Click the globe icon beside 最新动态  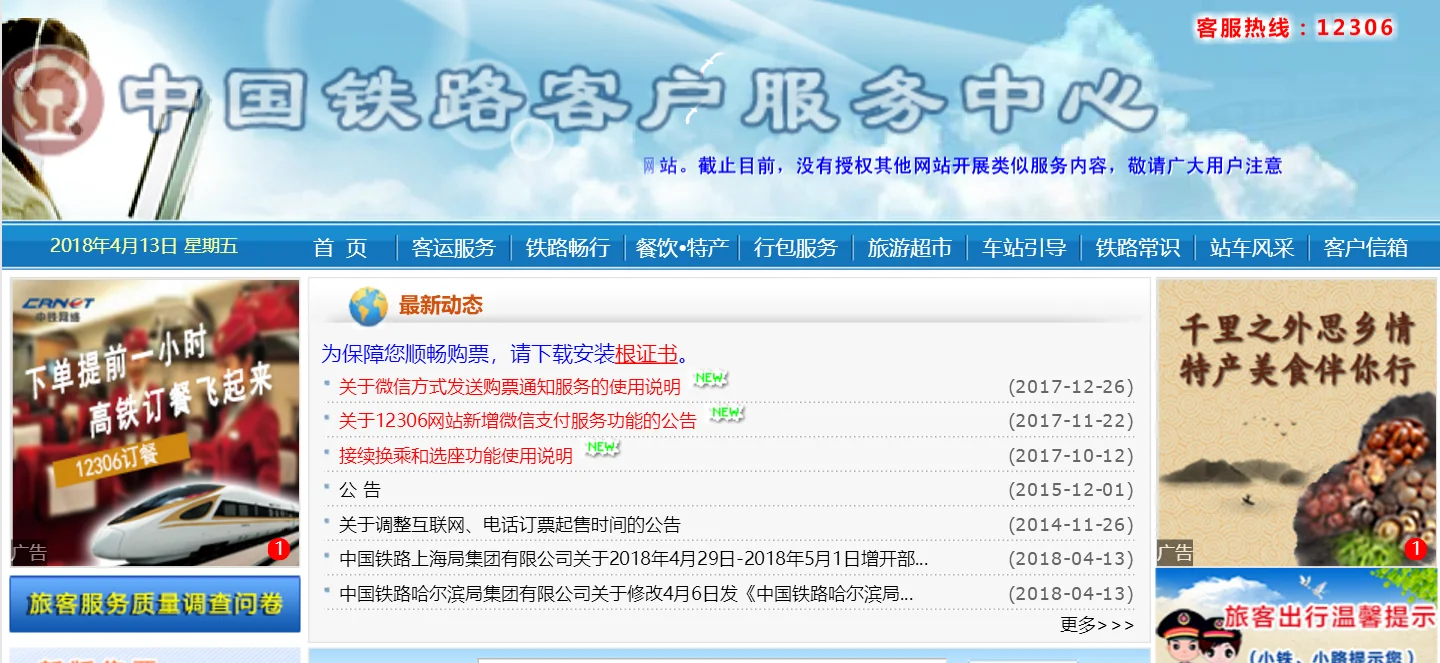pos(366,306)
